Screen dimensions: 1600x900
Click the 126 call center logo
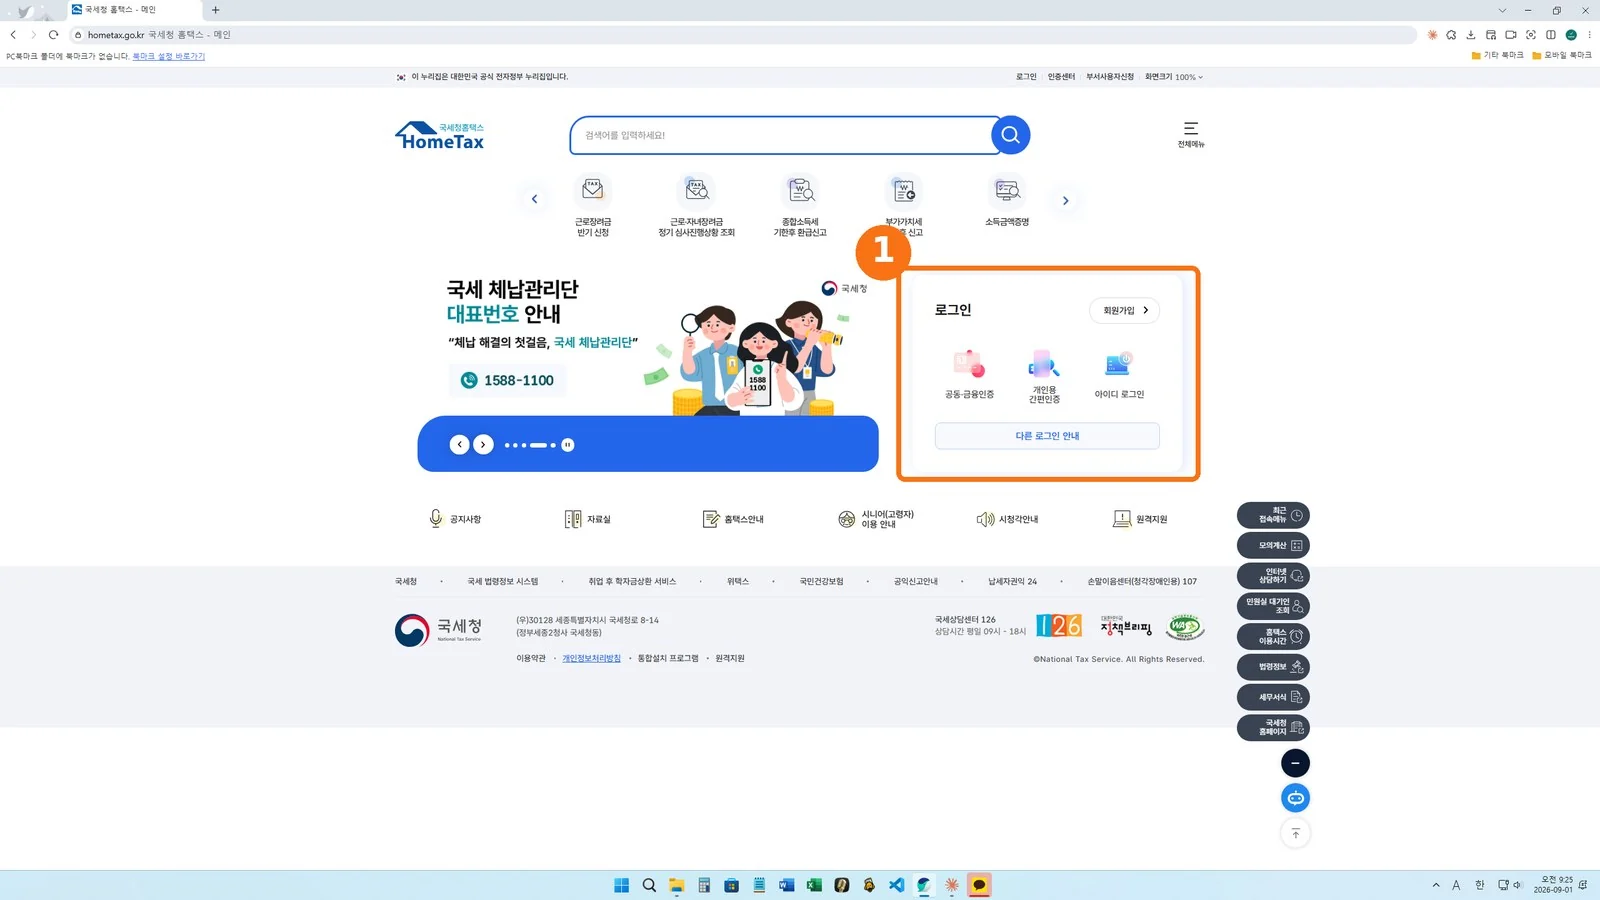point(1059,626)
